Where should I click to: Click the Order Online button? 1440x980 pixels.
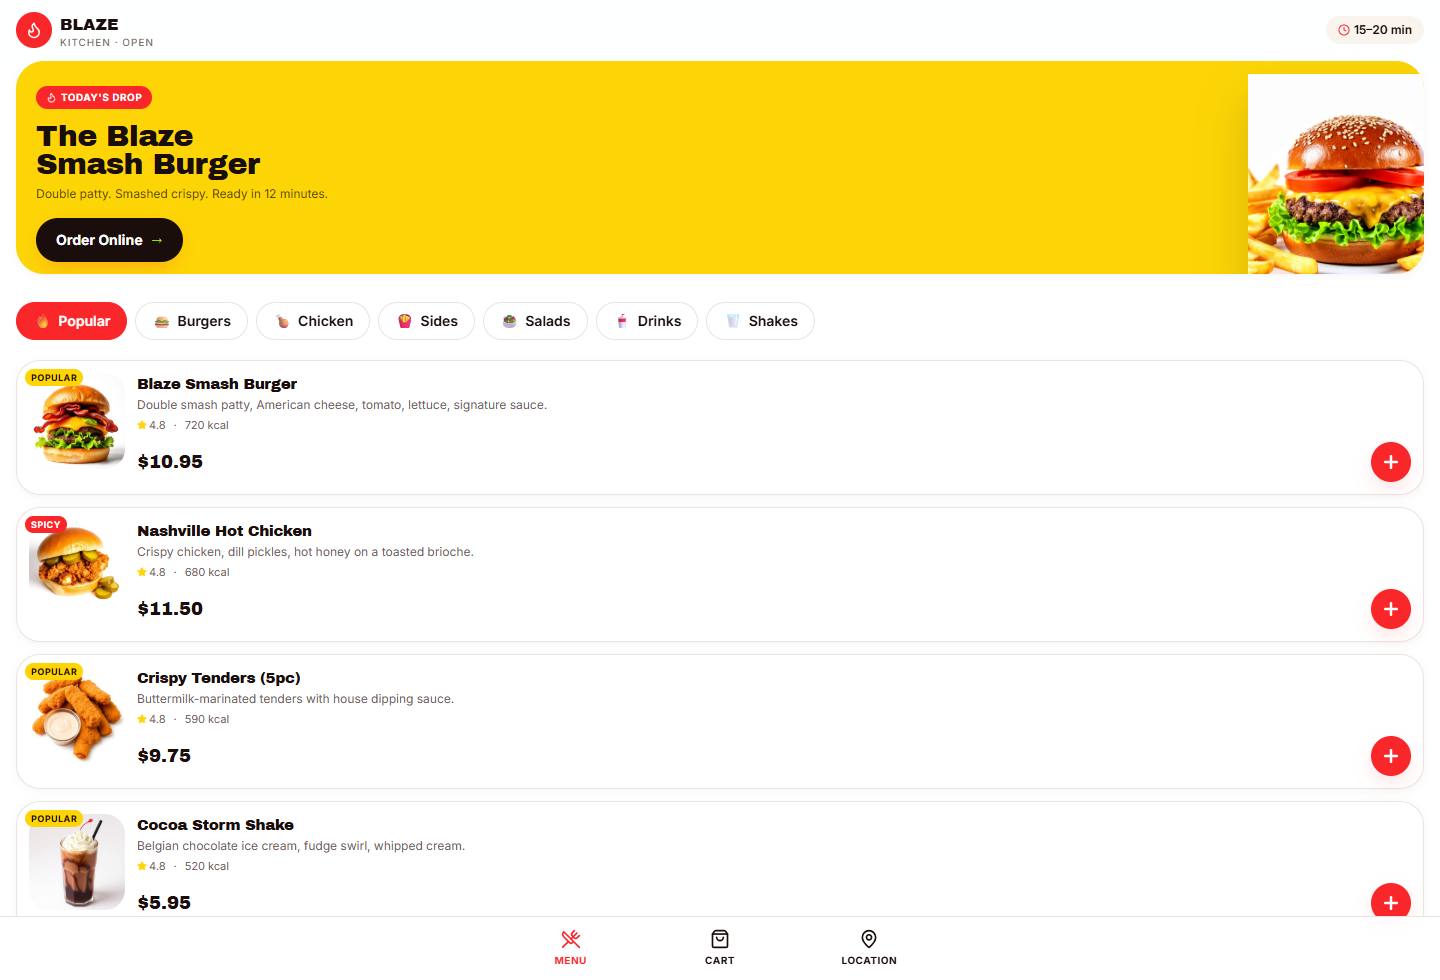tap(109, 240)
